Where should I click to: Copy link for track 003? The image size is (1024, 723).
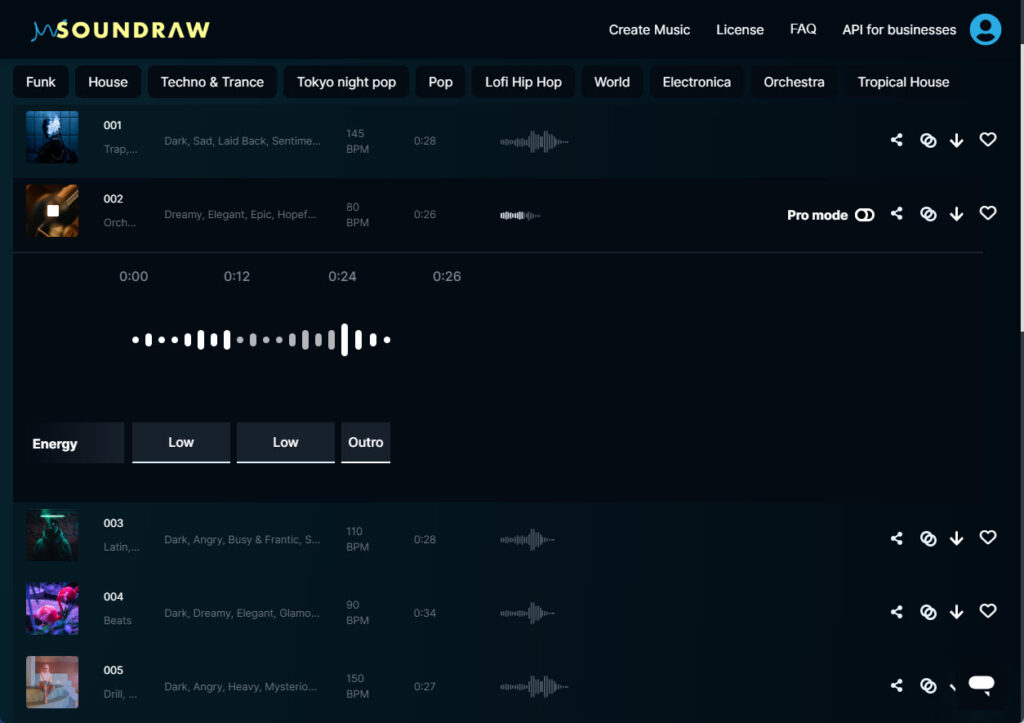[928, 539]
